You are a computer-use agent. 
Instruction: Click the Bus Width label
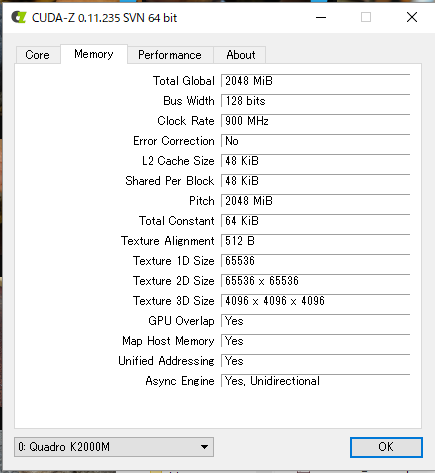[189, 101]
